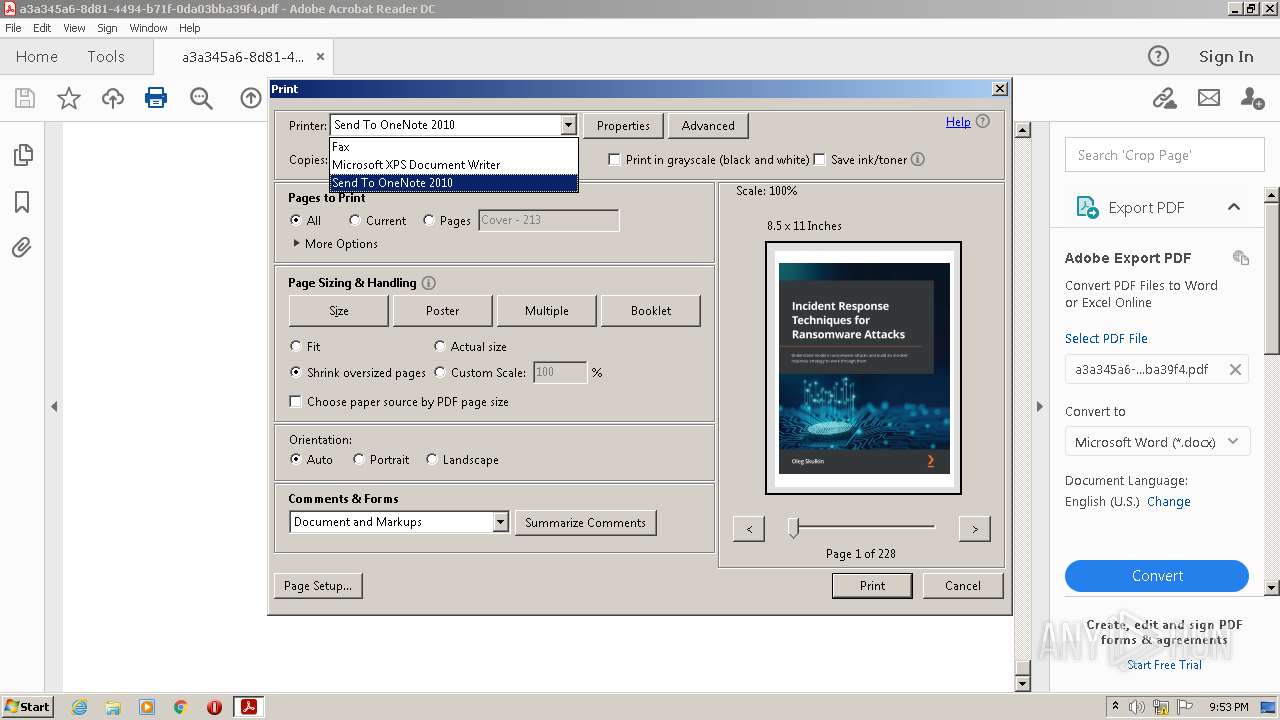
Task: Enable Save ink/toner checkbox
Action: pos(820,159)
